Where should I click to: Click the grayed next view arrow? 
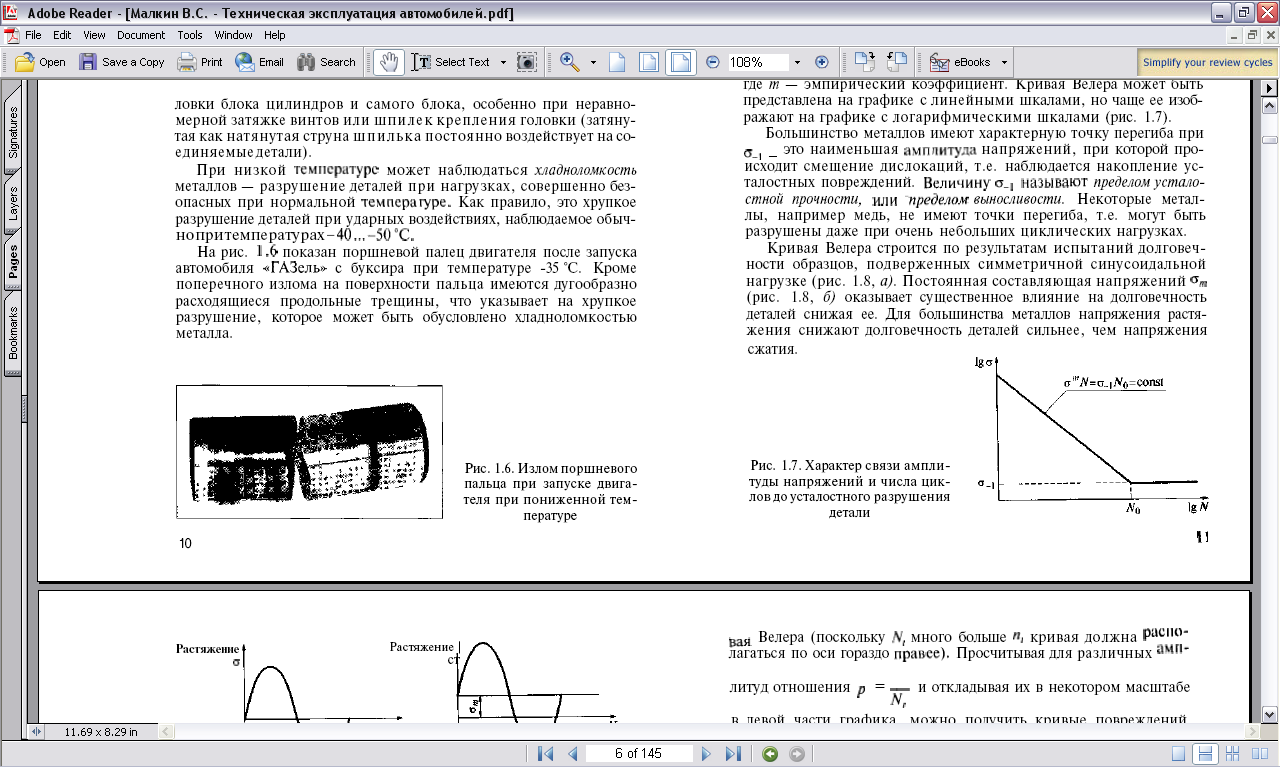(x=797, y=753)
